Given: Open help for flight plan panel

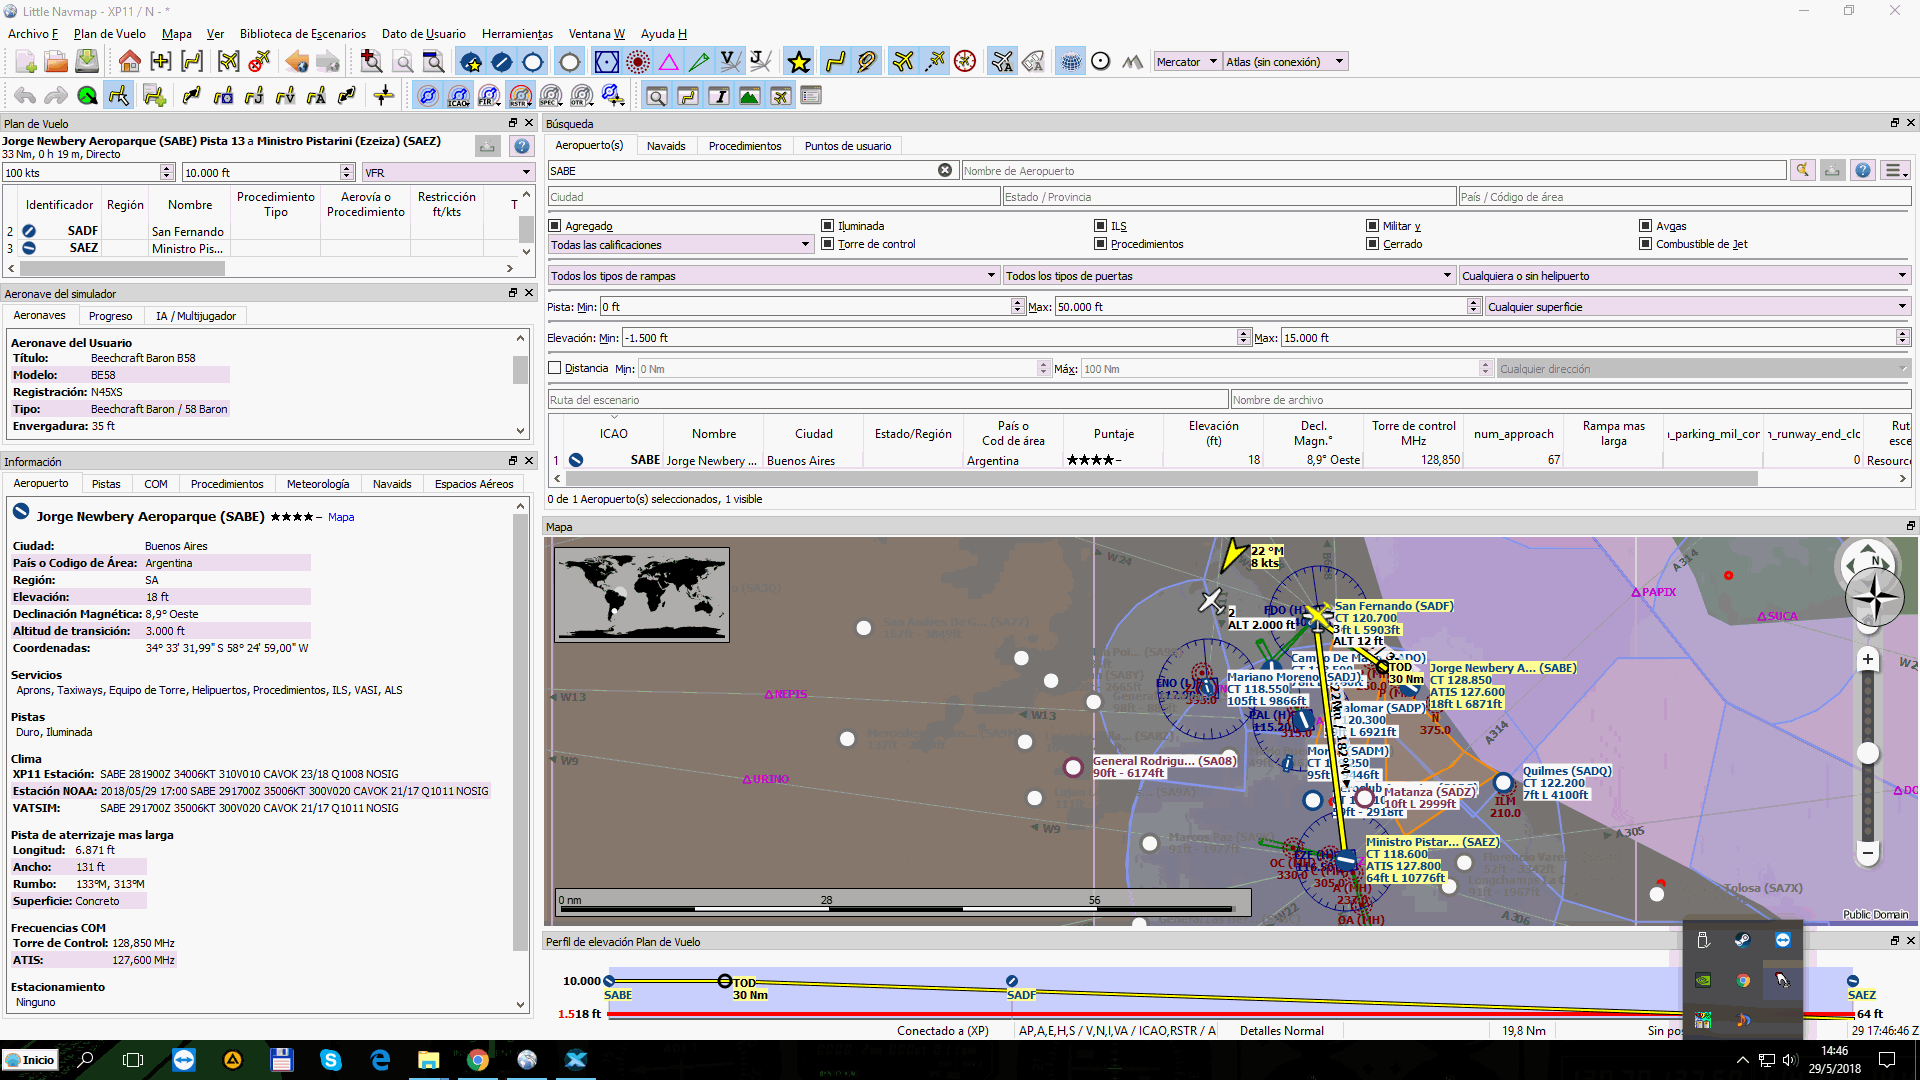Looking at the screenshot, I should point(522,147).
